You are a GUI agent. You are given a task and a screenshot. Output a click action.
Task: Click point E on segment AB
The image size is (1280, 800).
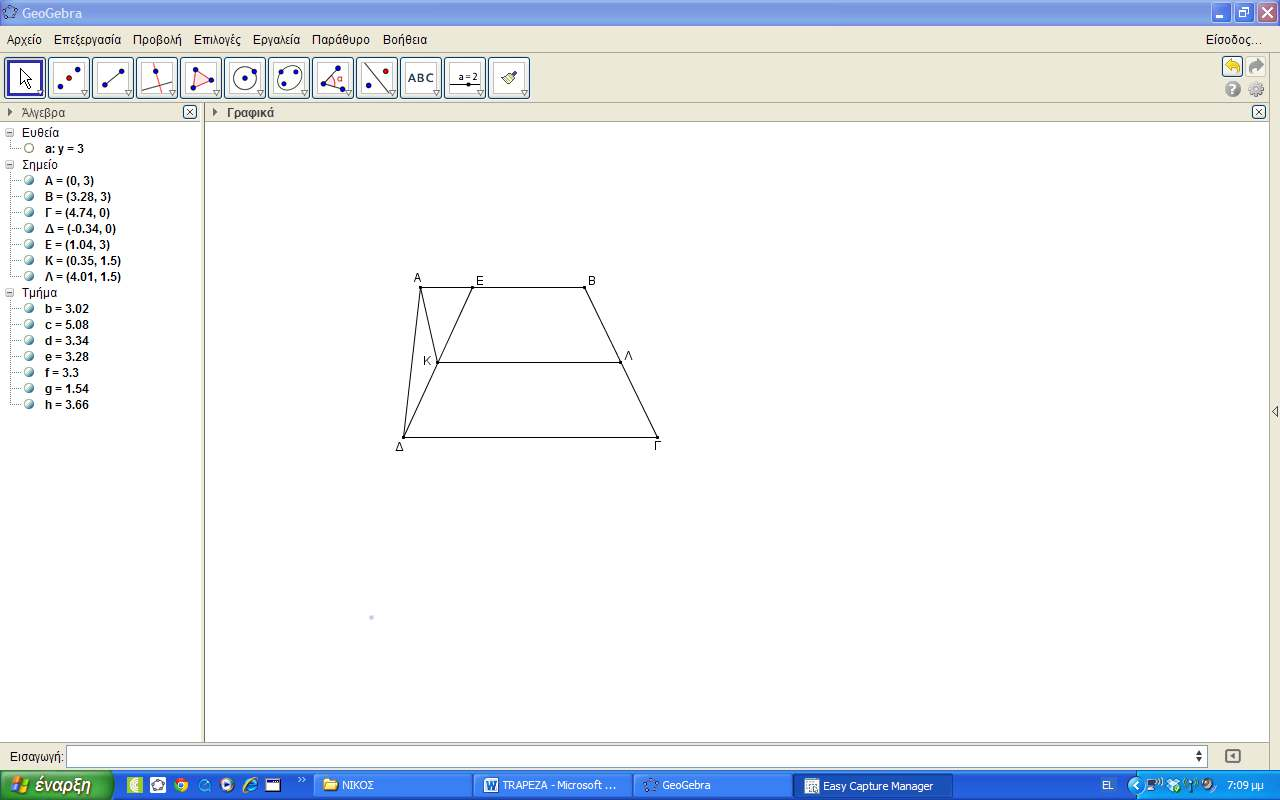click(x=473, y=287)
